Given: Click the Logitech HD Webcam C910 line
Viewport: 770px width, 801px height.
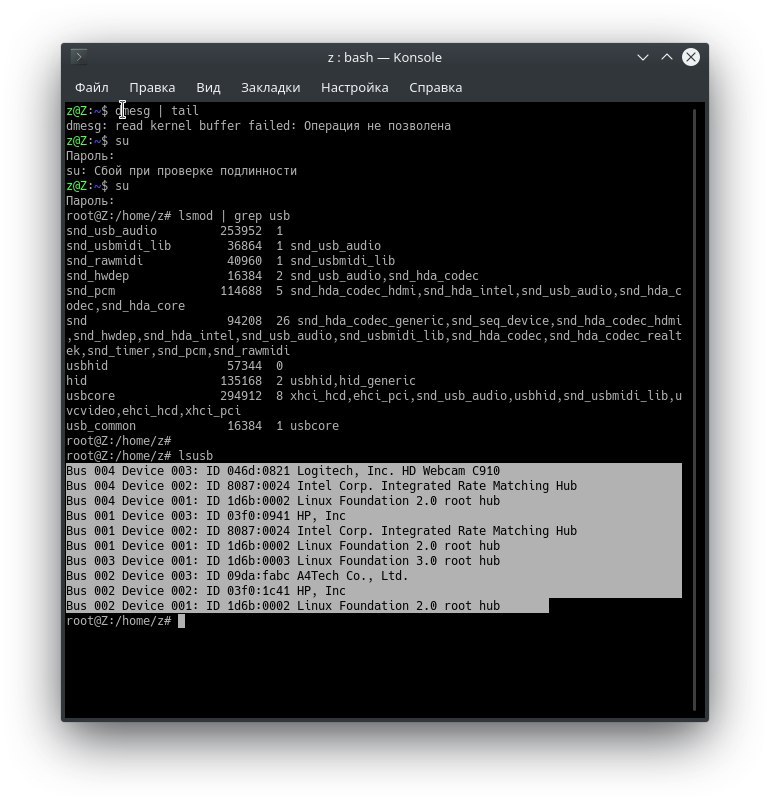Looking at the screenshot, I should click(x=283, y=470).
